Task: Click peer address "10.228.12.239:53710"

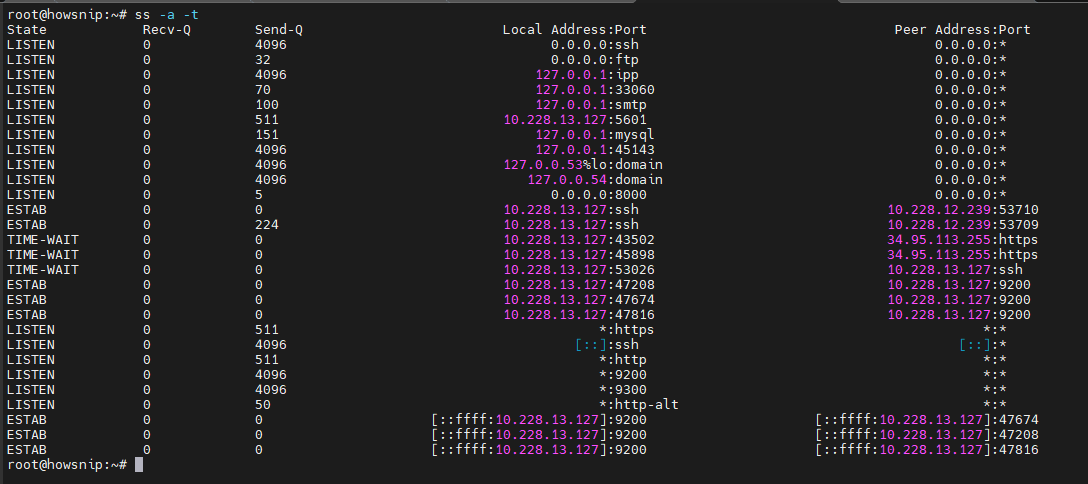Action: pyautogui.click(x=963, y=209)
